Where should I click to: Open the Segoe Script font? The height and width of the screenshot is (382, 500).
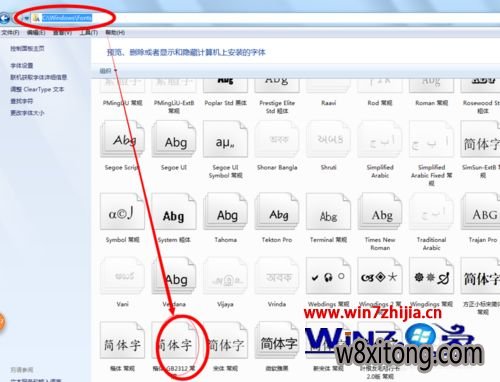pyautogui.click(x=122, y=139)
